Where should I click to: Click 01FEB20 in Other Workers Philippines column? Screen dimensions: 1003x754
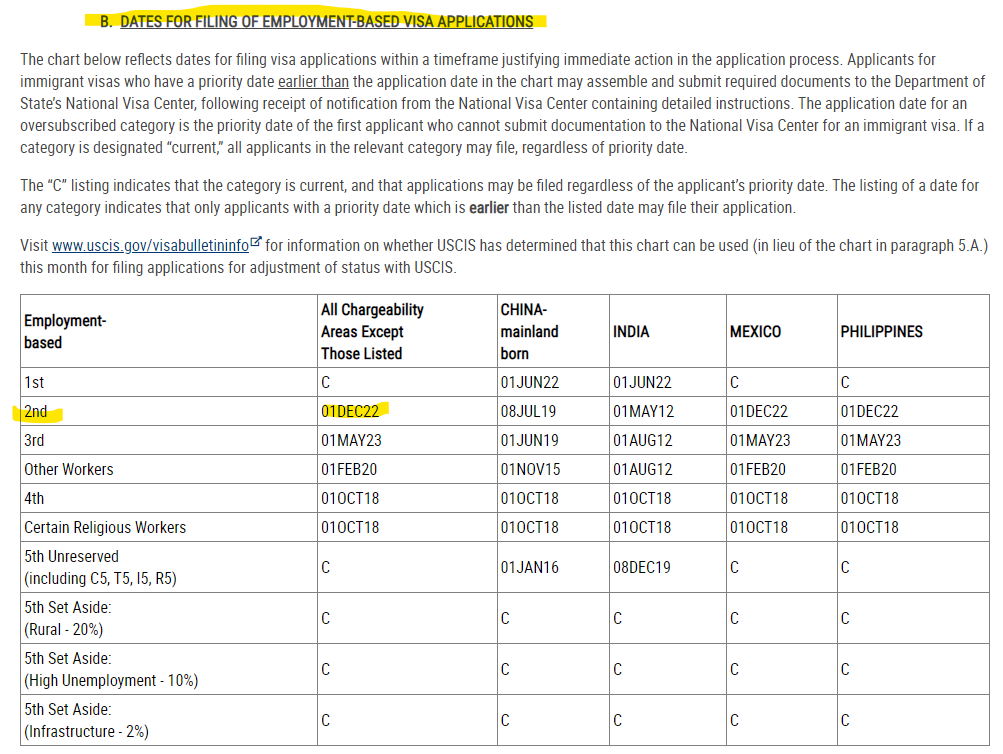(869, 469)
